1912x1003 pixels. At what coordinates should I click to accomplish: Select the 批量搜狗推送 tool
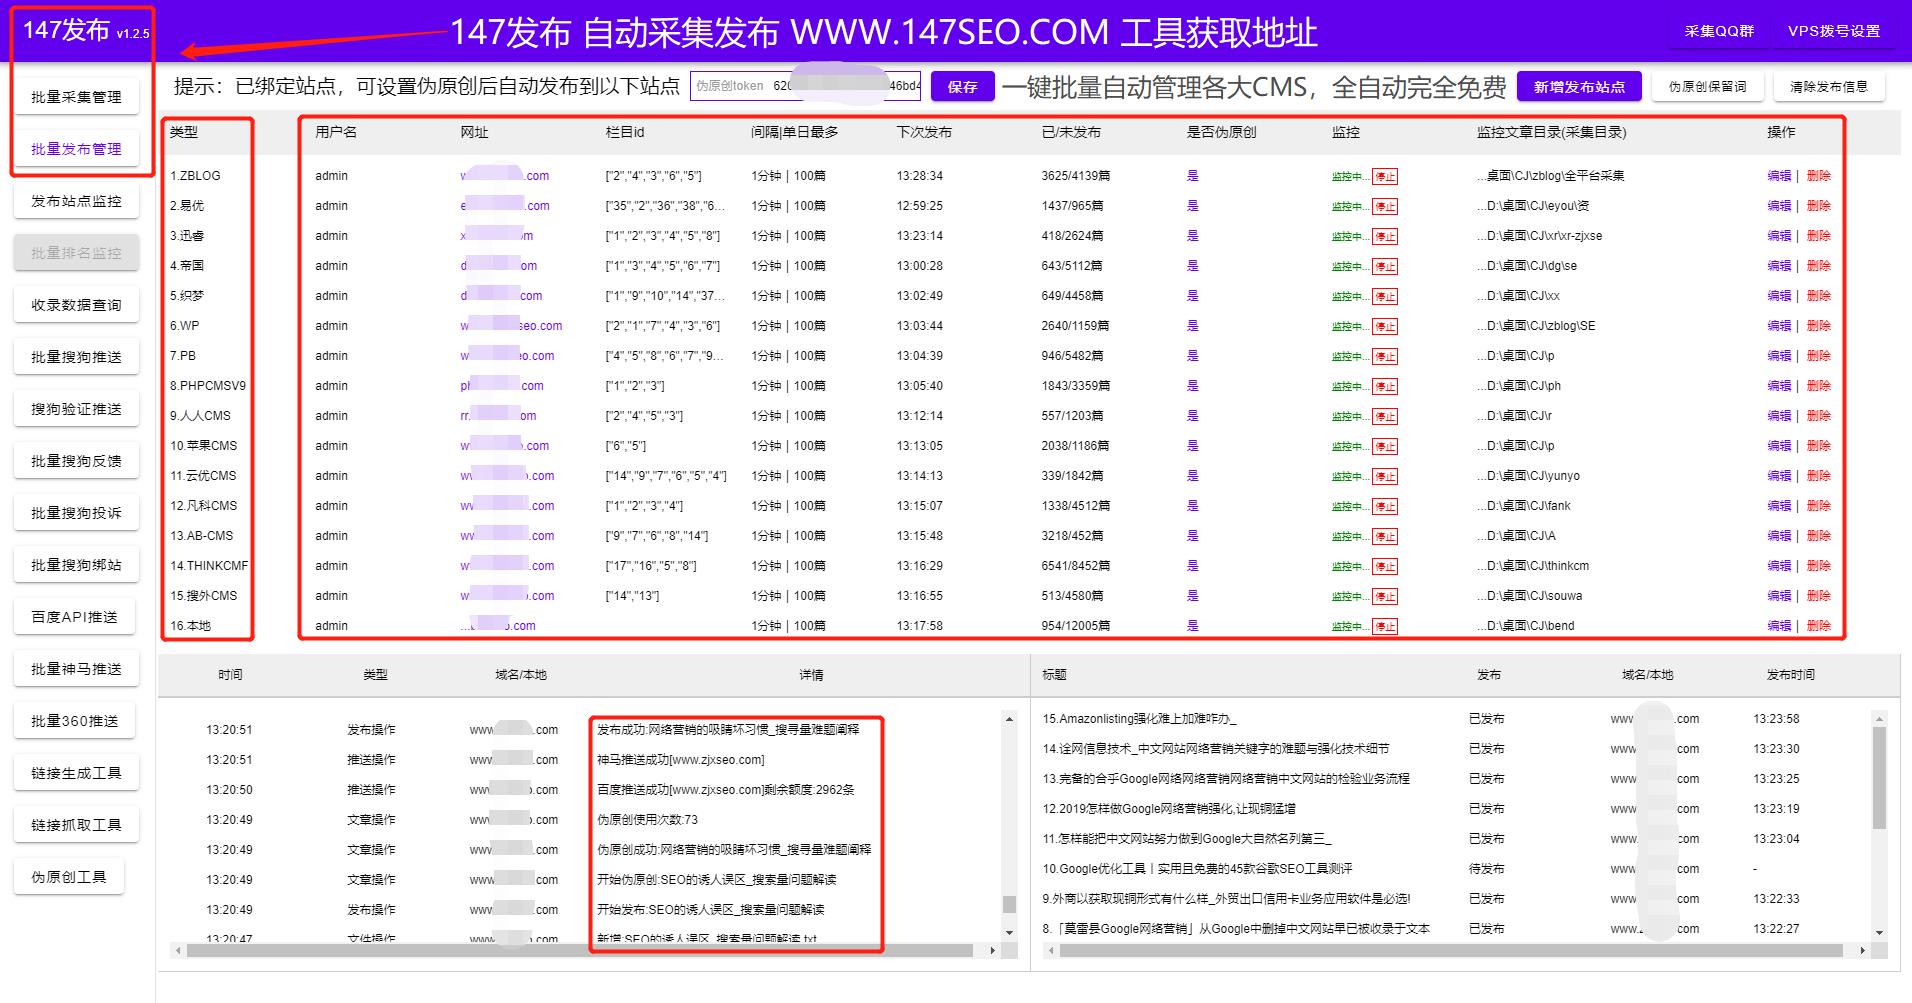[x=76, y=356]
